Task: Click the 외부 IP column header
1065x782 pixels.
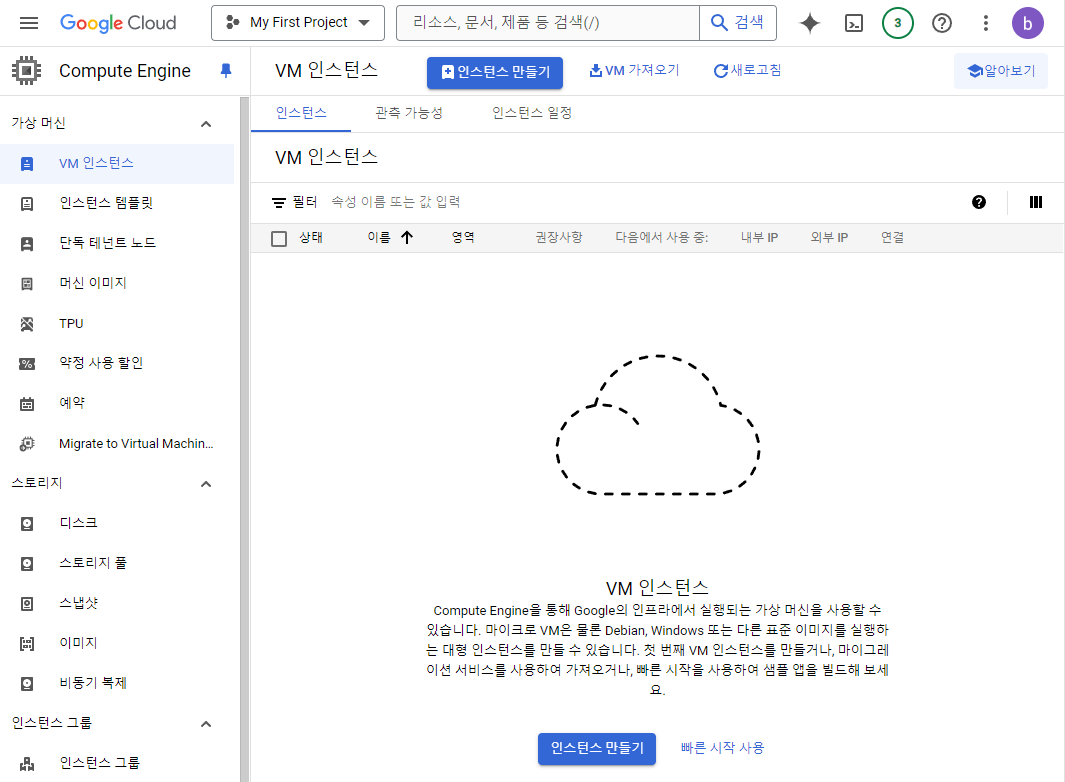Action: pyautogui.click(x=829, y=237)
